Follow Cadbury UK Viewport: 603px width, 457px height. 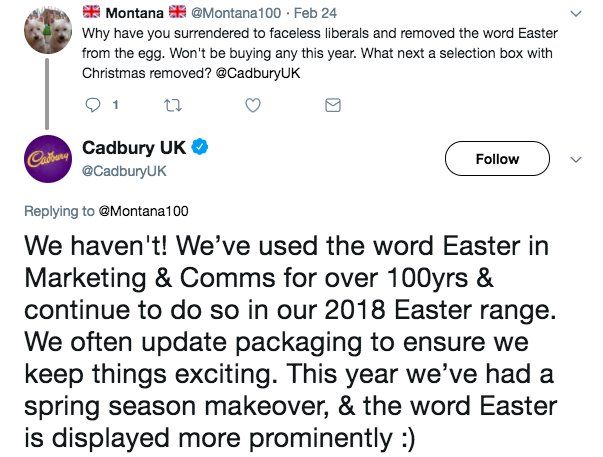click(x=497, y=159)
